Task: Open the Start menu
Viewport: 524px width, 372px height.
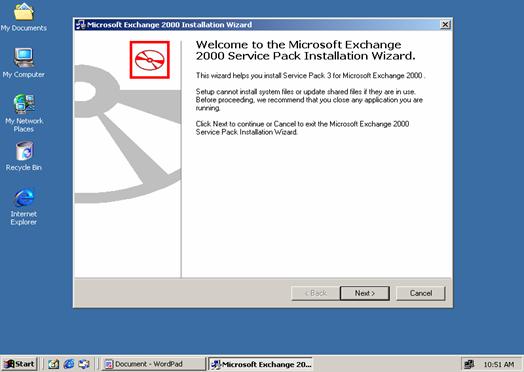Action: tap(19, 364)
